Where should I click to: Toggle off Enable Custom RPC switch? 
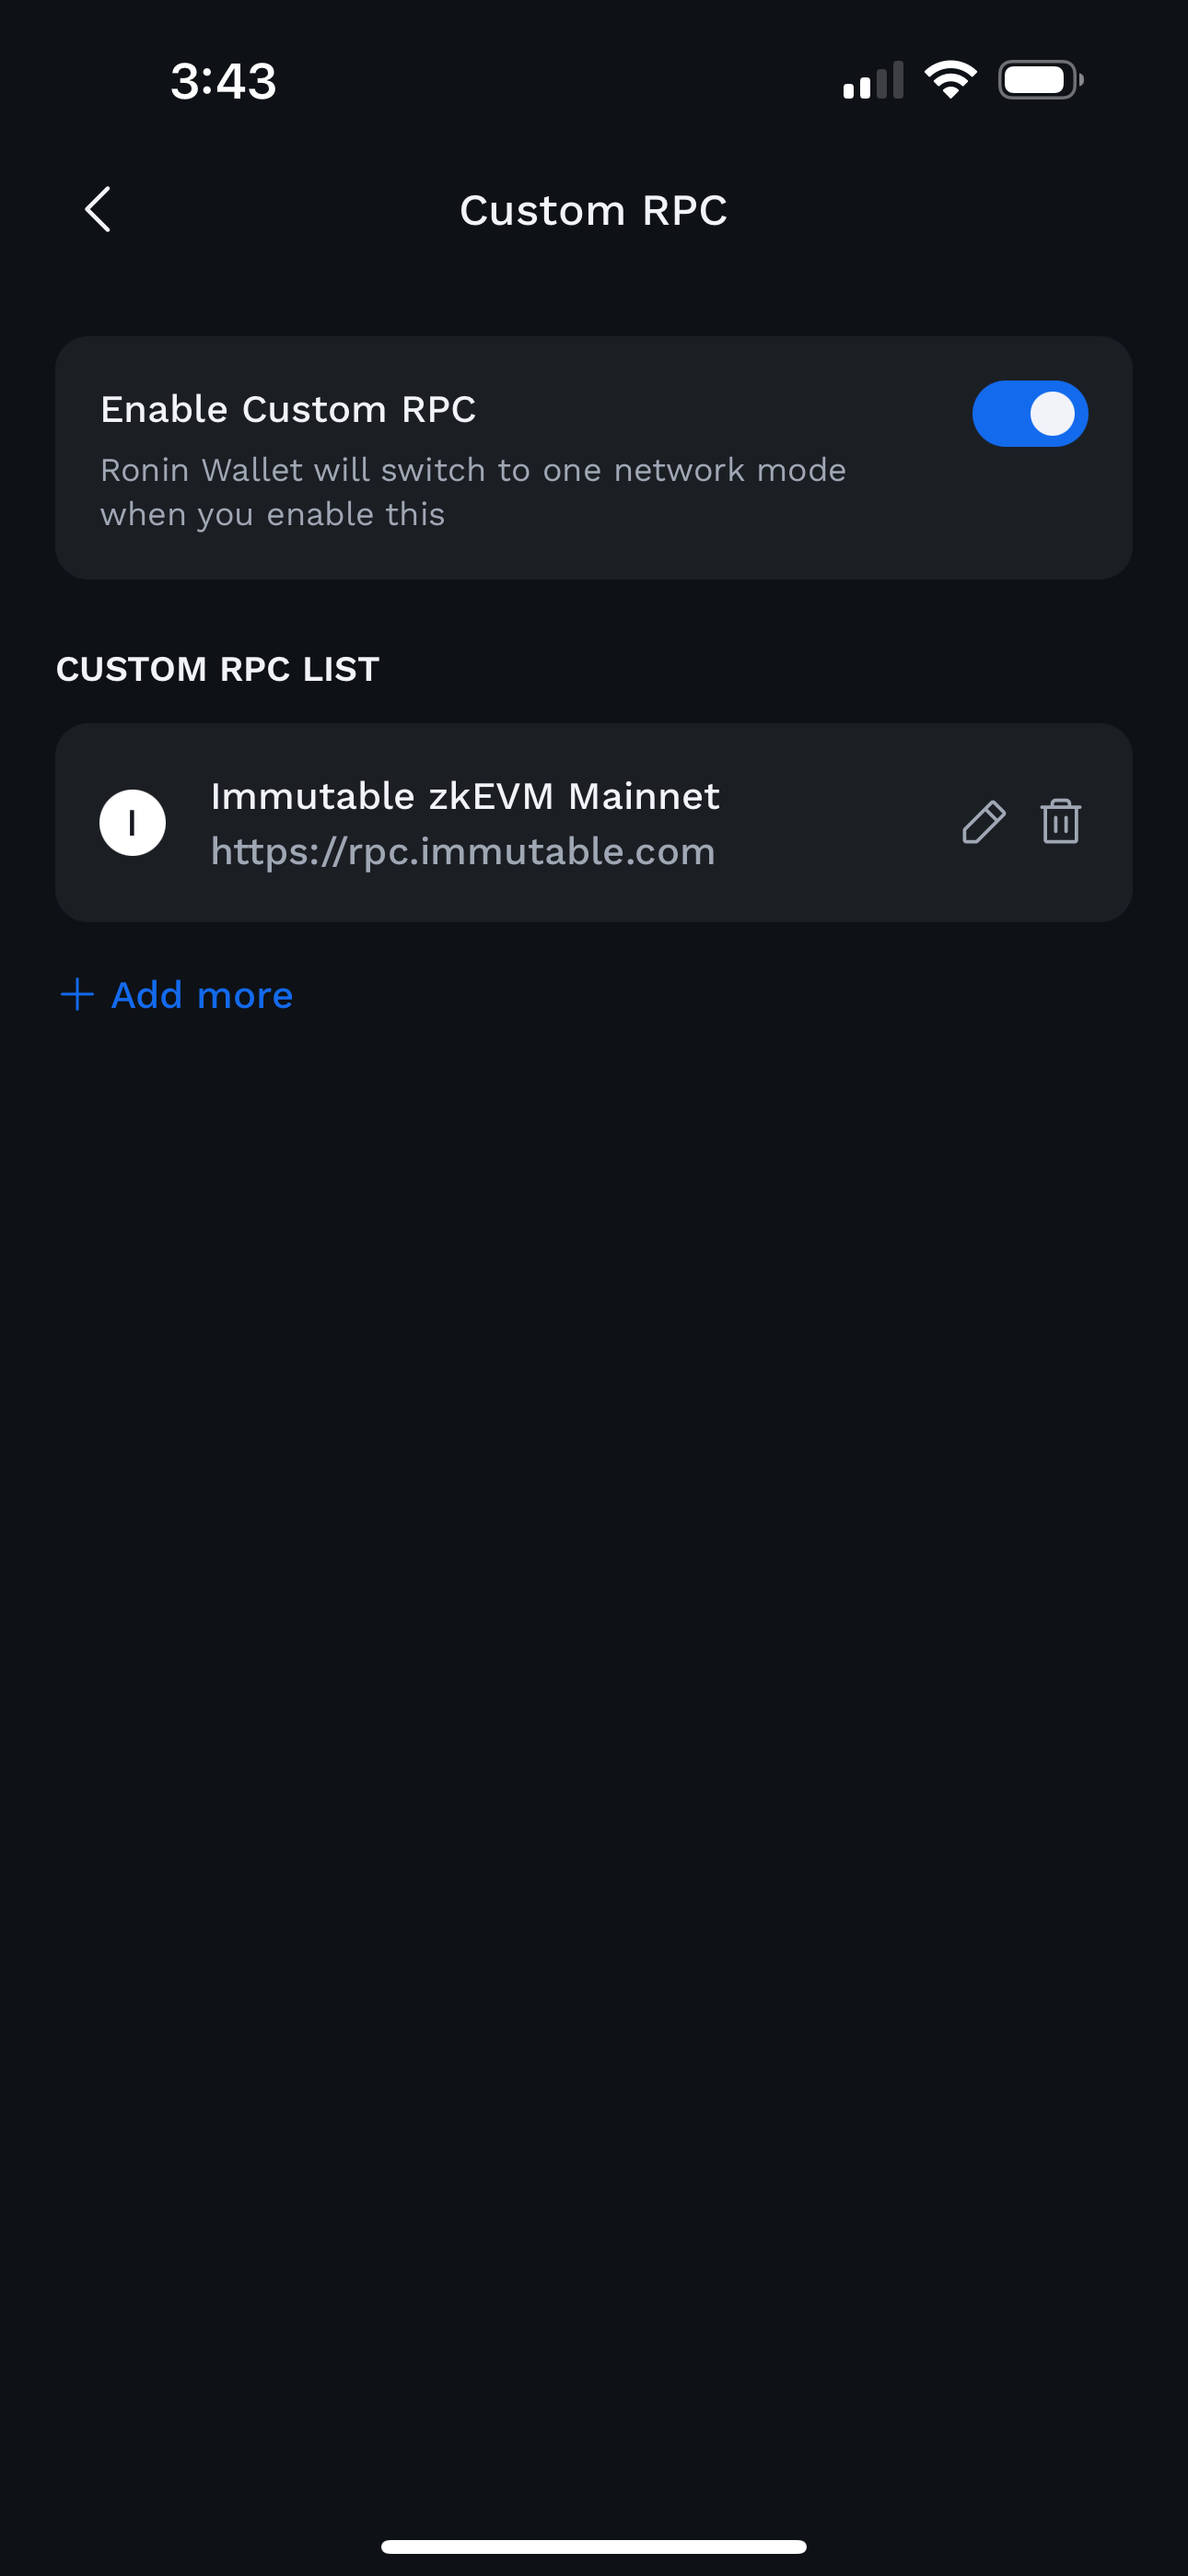[1030, 413]
